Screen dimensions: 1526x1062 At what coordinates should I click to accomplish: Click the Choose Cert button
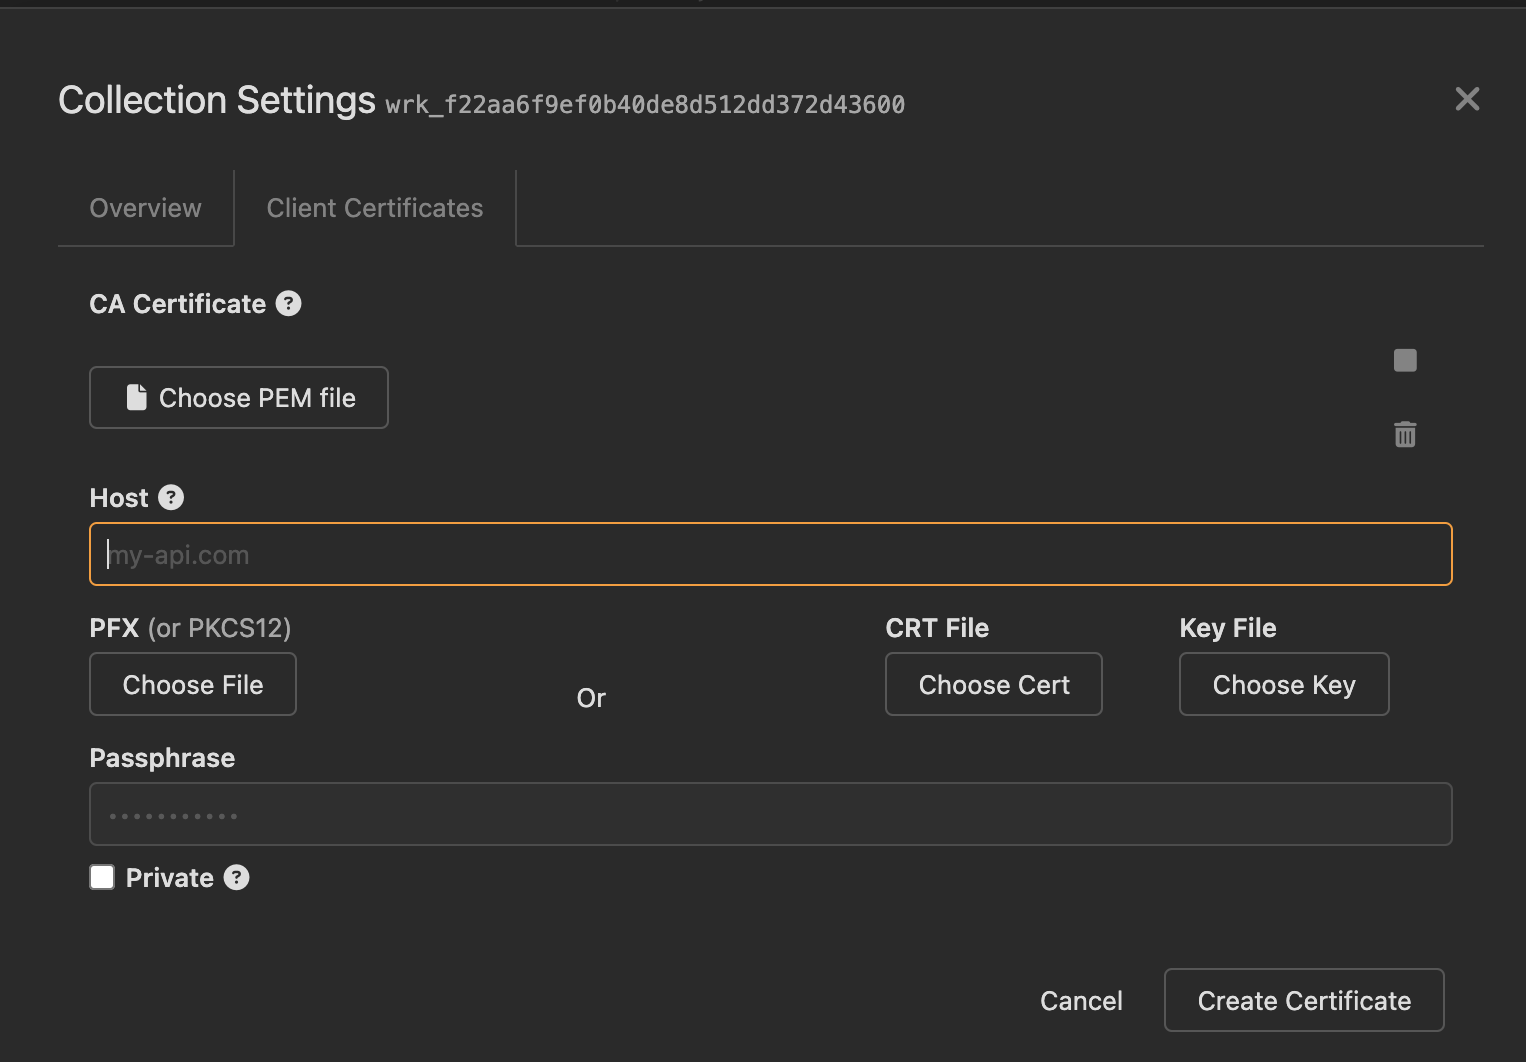(x=994, y=684)
